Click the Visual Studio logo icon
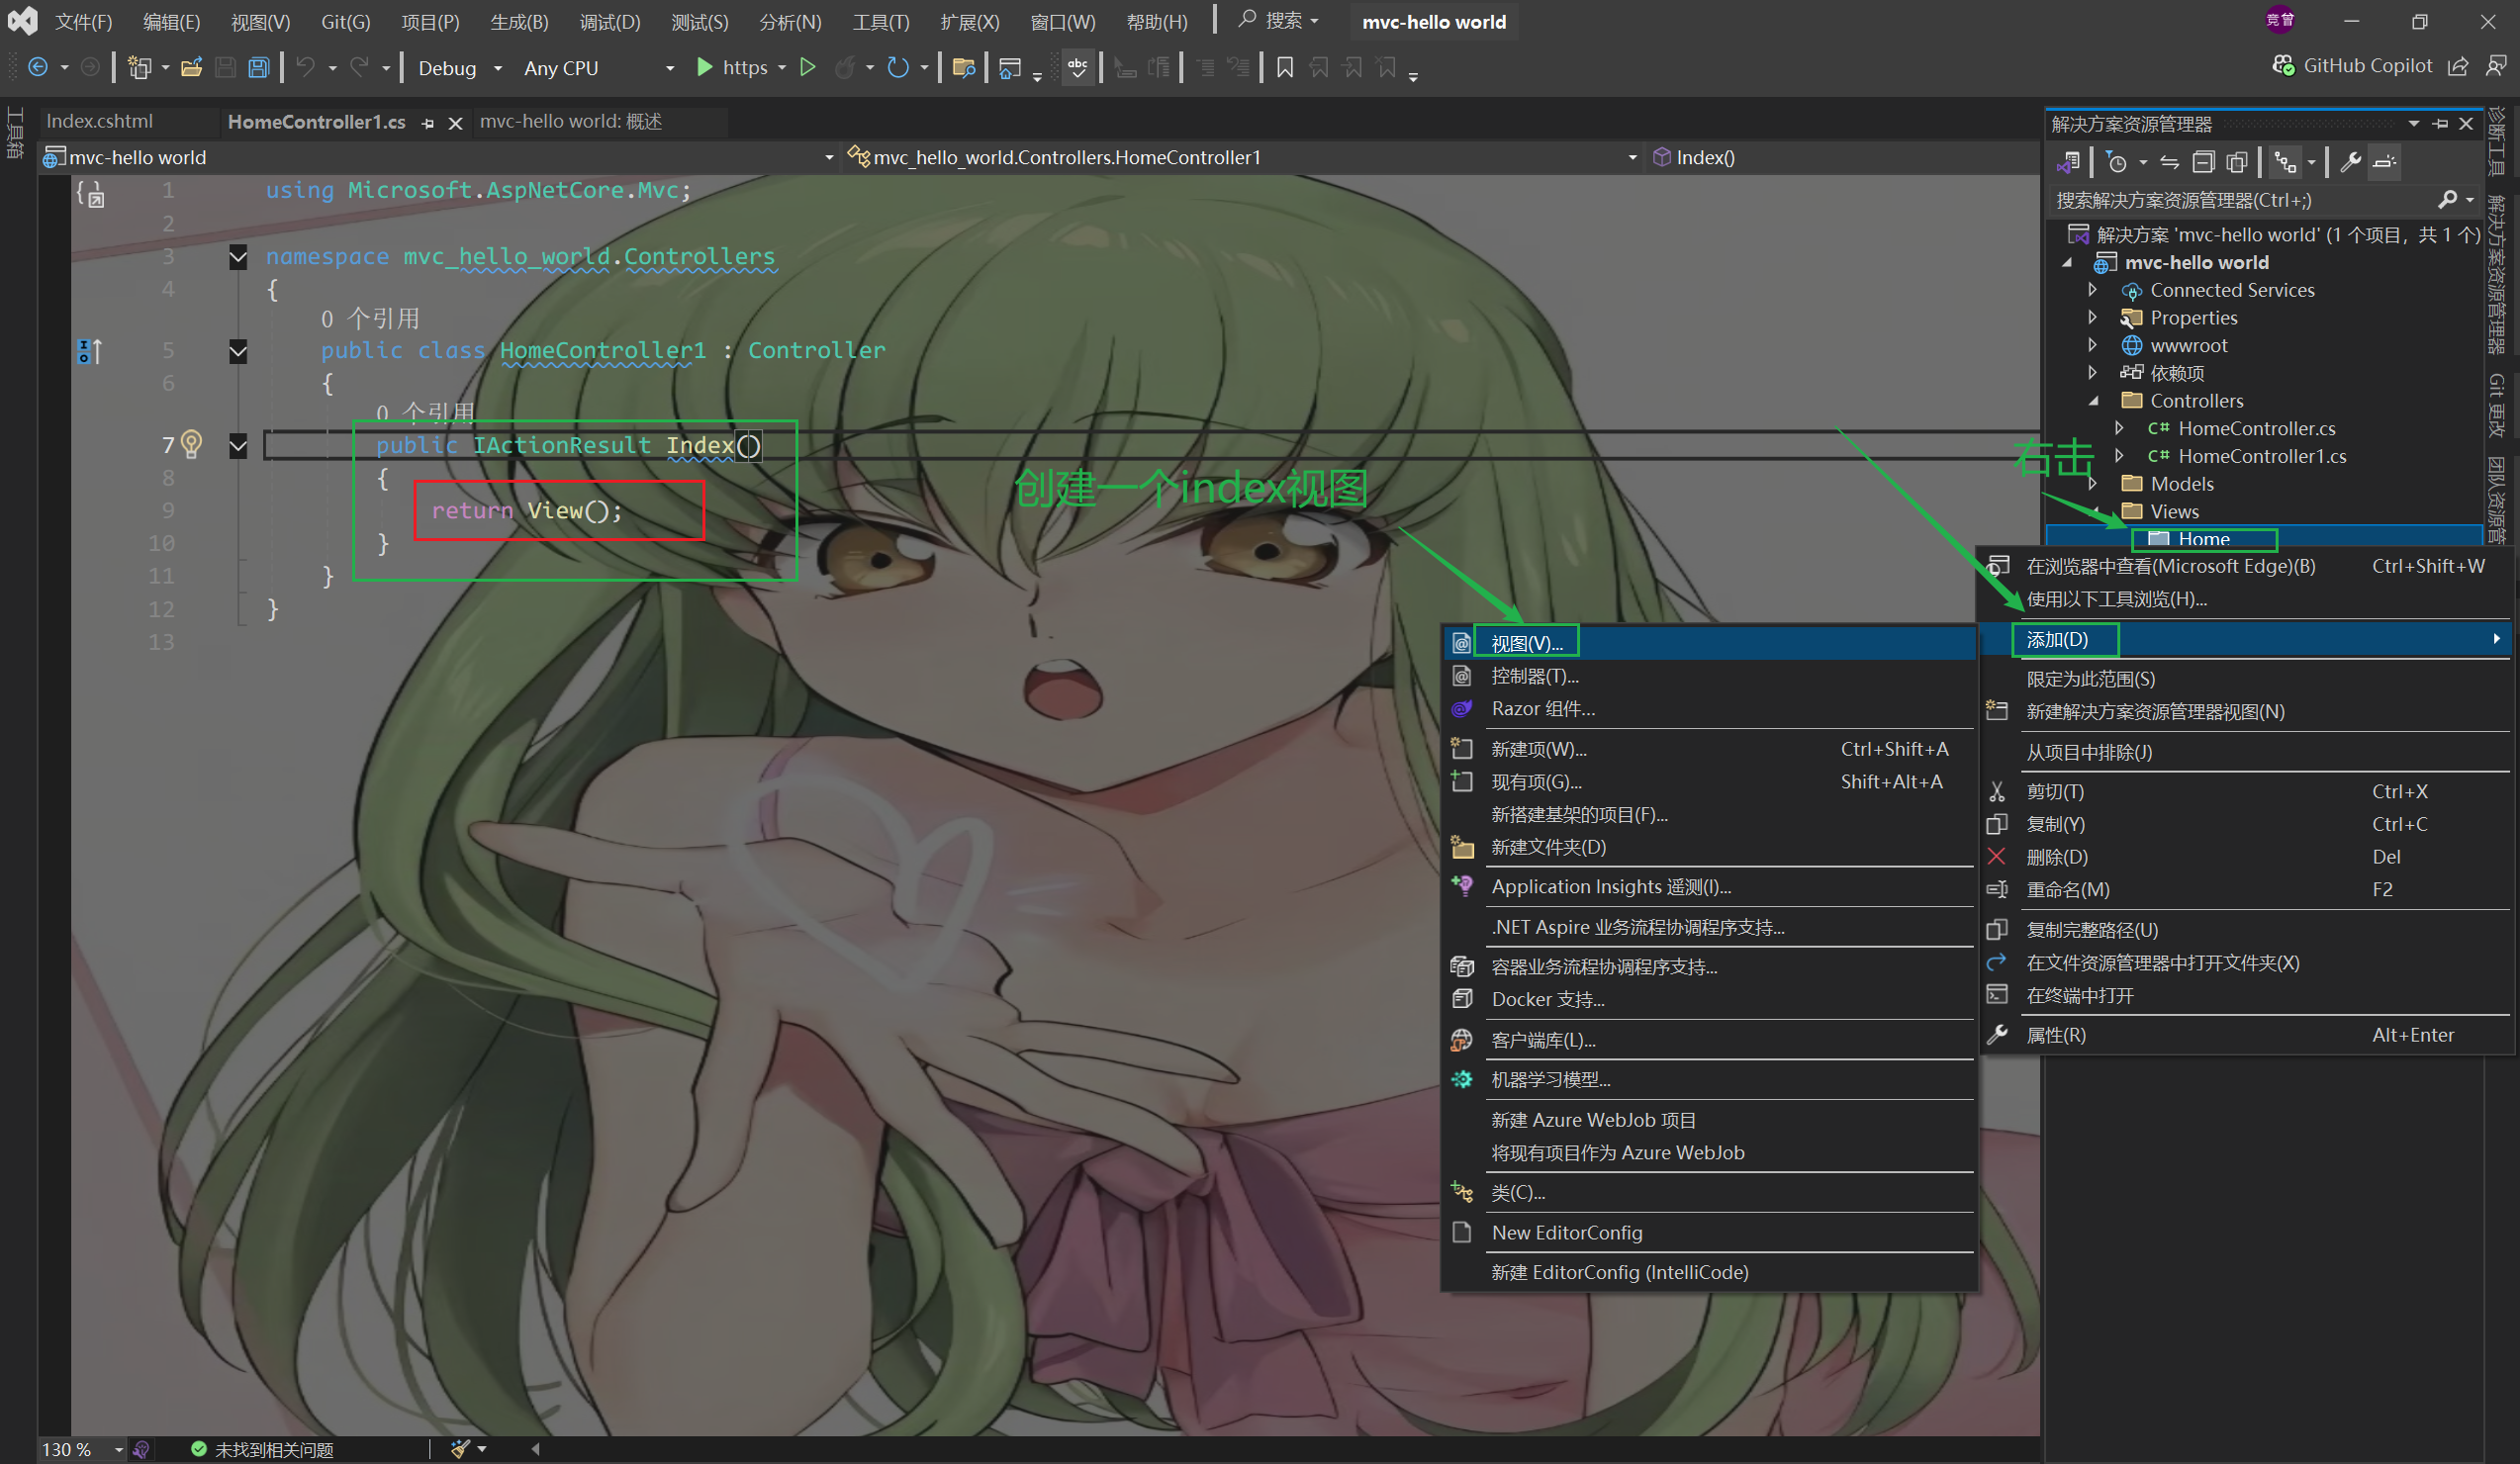2520x1464 pixels. 22,20
